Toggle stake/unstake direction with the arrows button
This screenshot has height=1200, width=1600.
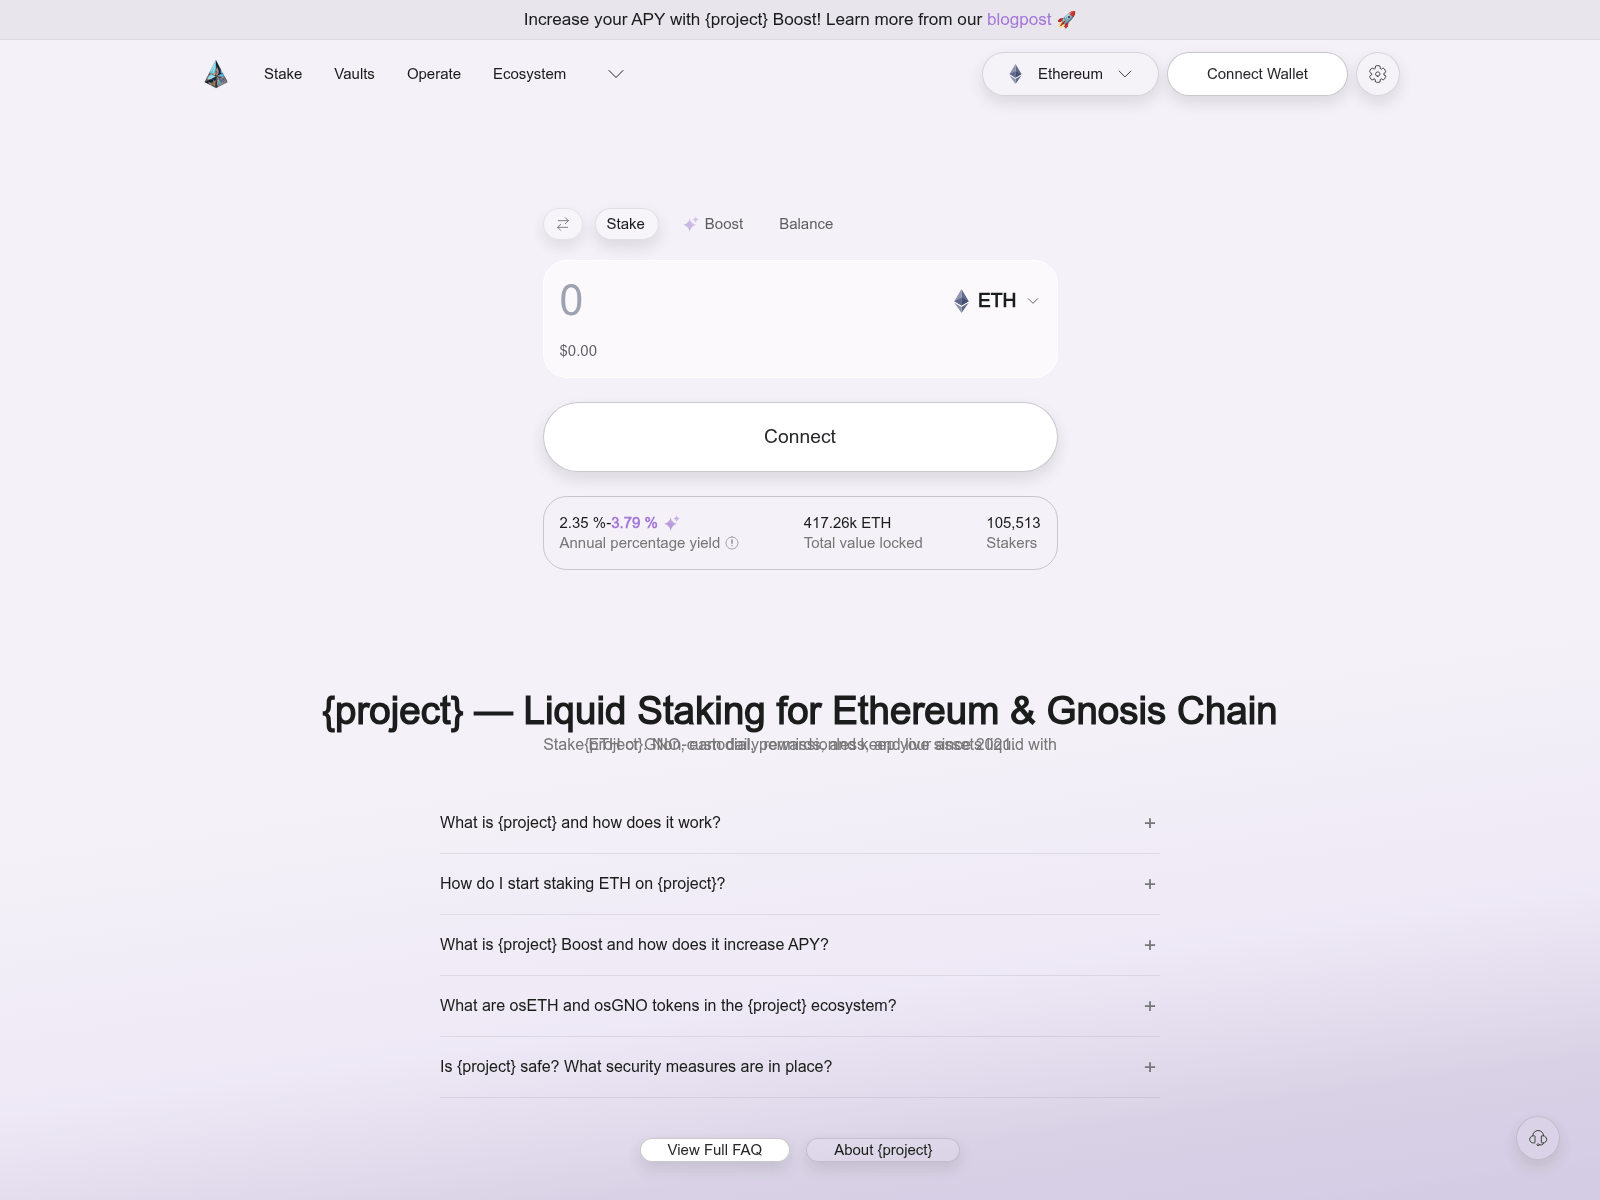pos(562,224)
